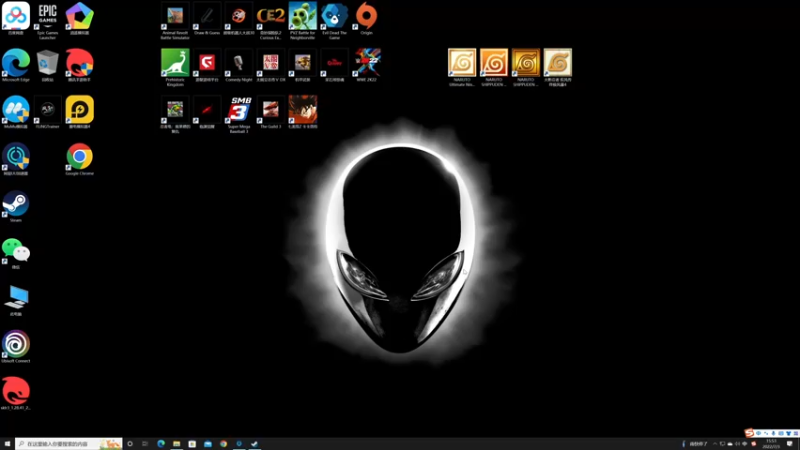This screenshot has width=800, height=450.
Task: Open Chrome from the taskbar
Action: tap(223, 444)
